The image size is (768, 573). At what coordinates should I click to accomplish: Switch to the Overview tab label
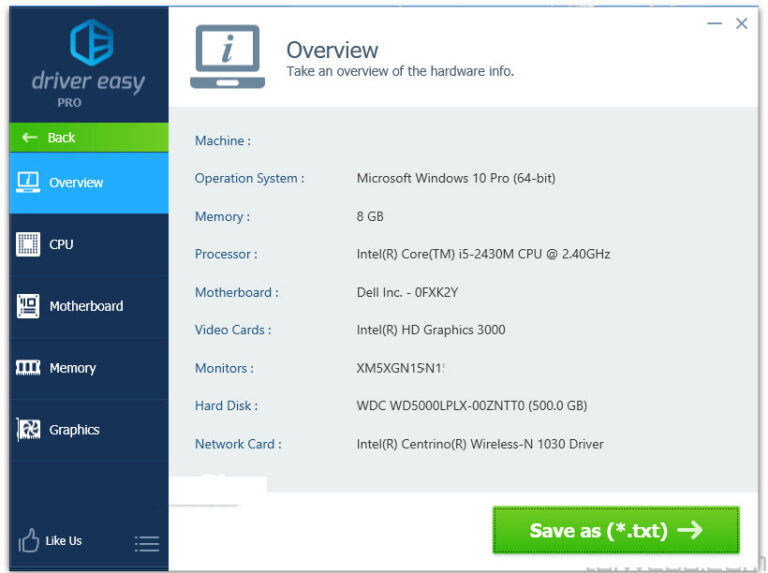click(76, 183)
